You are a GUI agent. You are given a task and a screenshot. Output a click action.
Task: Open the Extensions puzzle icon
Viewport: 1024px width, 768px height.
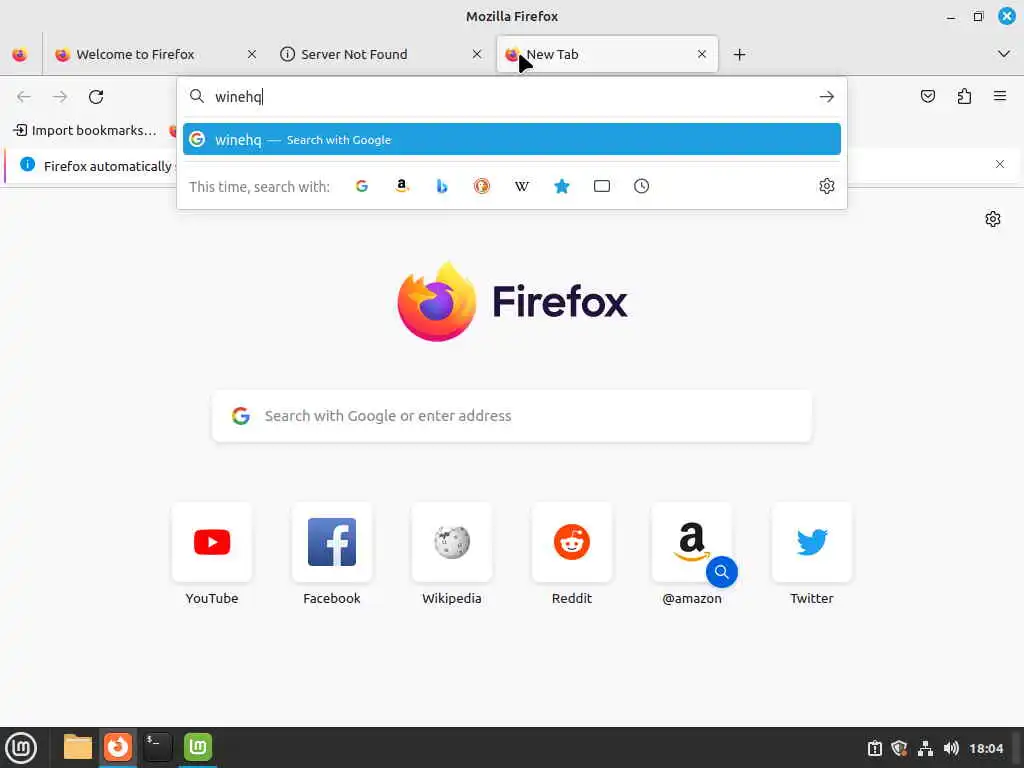964,97
